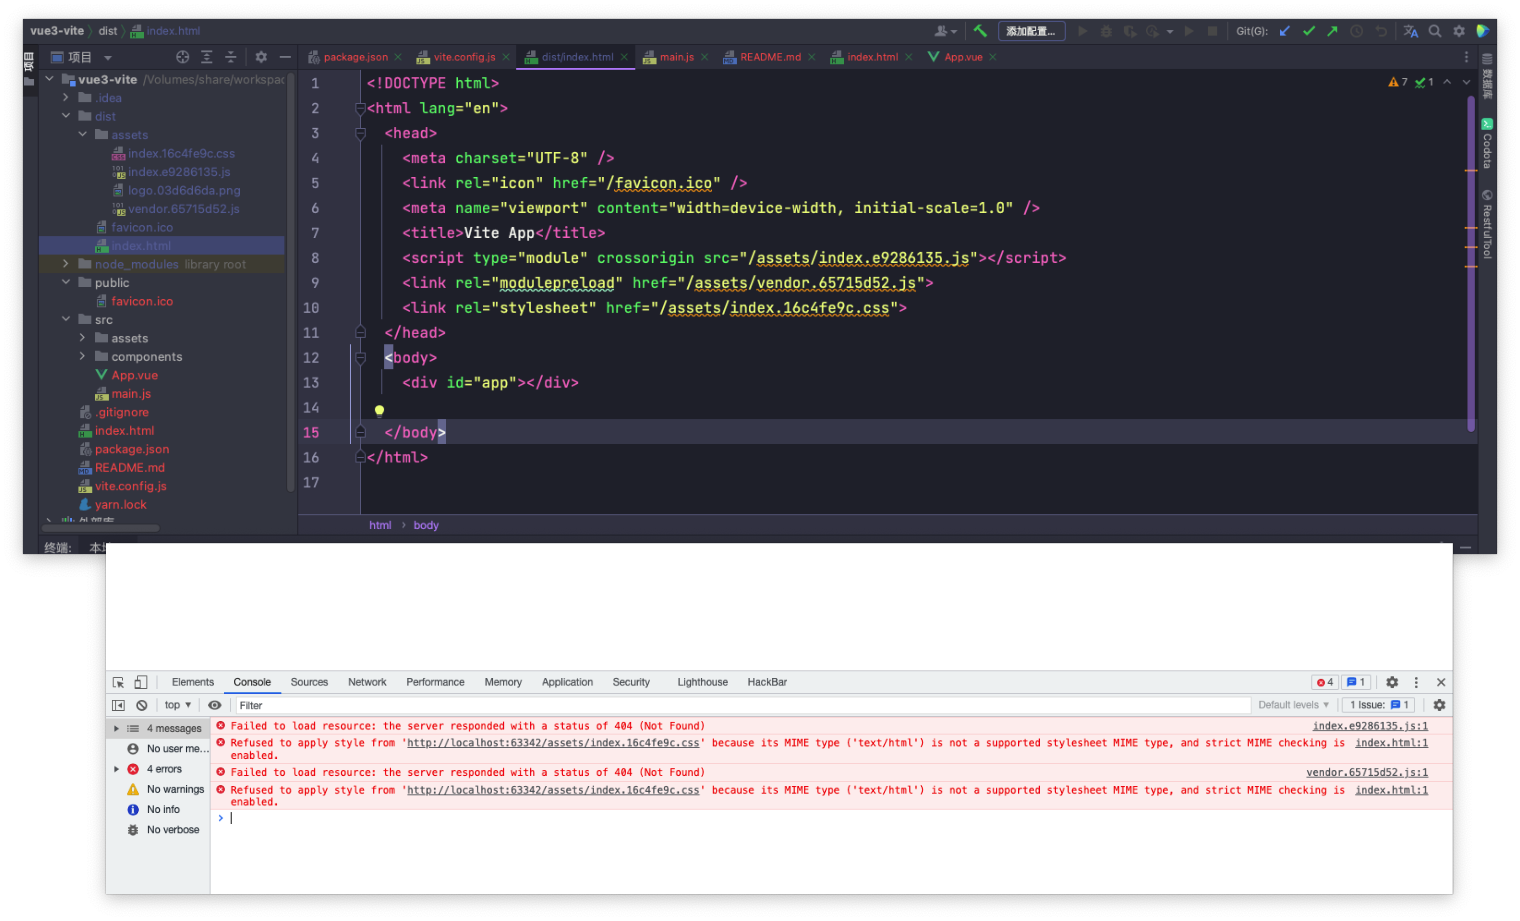Screen dimensions: 1520x921
Task: Click the translate icon in toolbar
Action: click(1411, 31)
